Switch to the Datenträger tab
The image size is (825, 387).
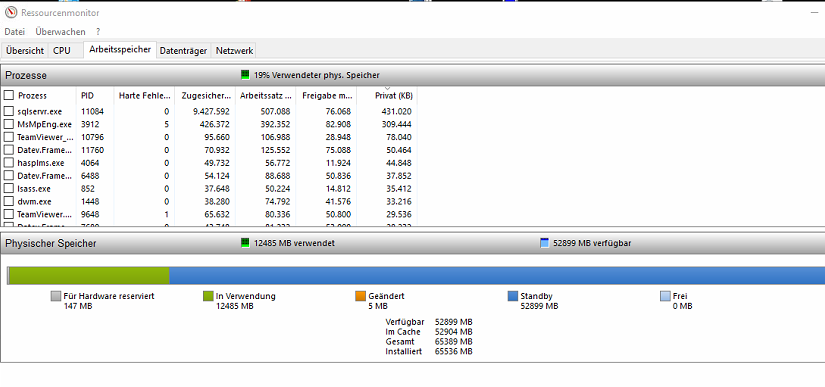(183, 50)
